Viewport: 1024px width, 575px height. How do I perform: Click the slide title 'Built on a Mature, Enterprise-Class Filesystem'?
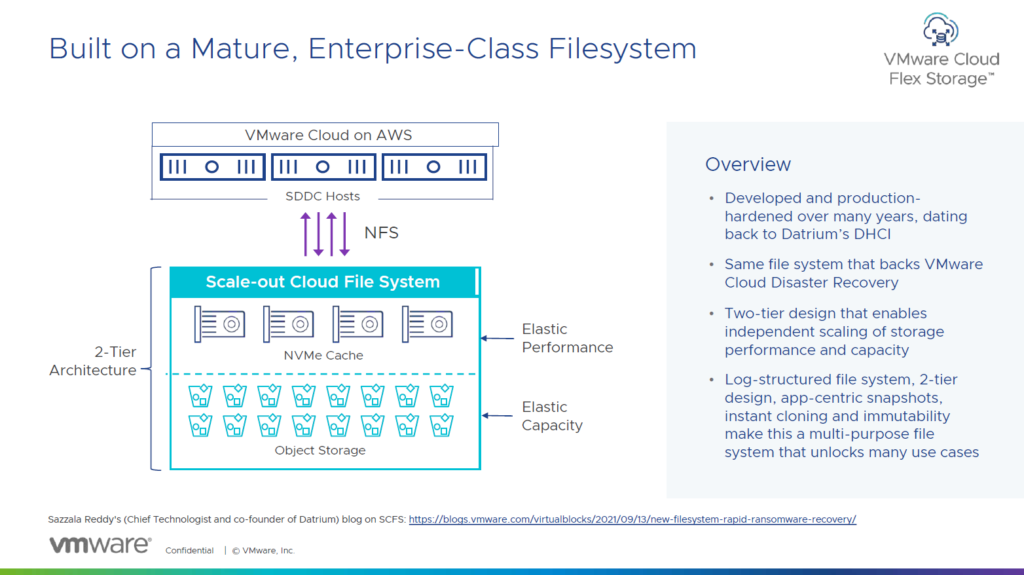click(x=373, y=49)
